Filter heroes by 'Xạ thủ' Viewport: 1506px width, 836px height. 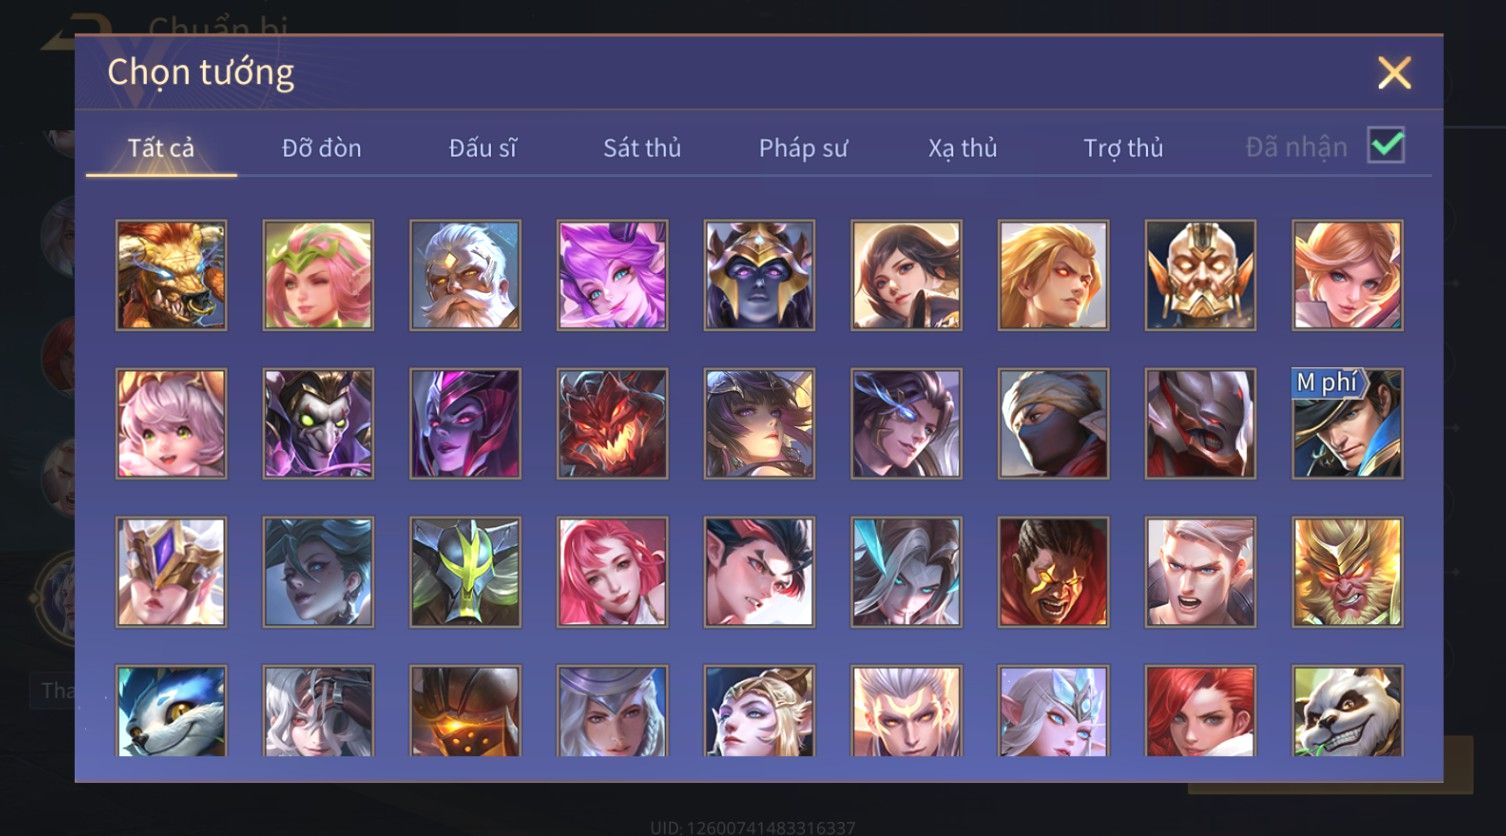963,148
